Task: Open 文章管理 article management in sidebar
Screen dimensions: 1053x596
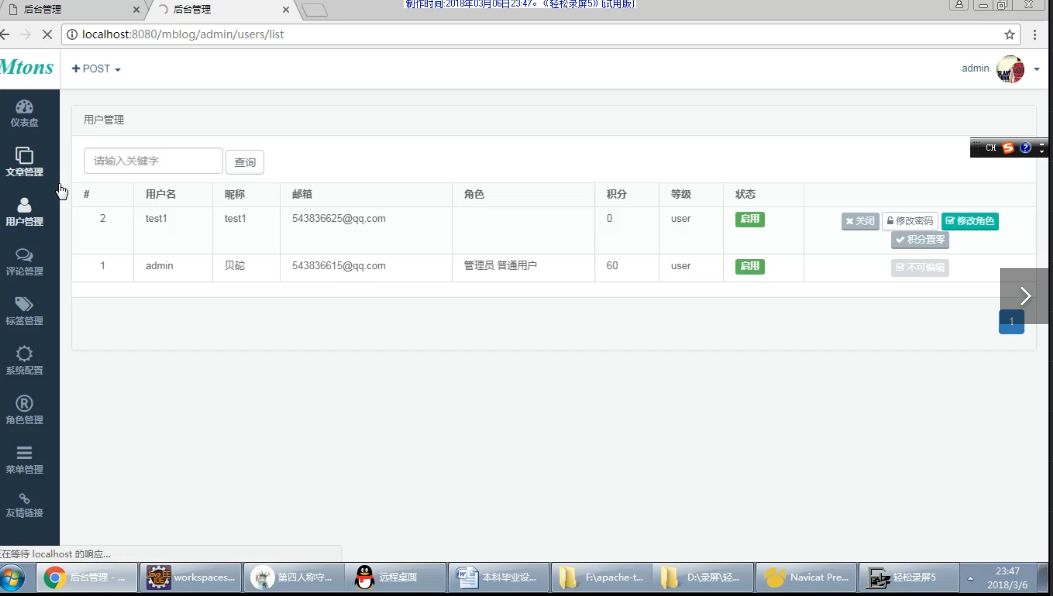Action: [24, 162]
